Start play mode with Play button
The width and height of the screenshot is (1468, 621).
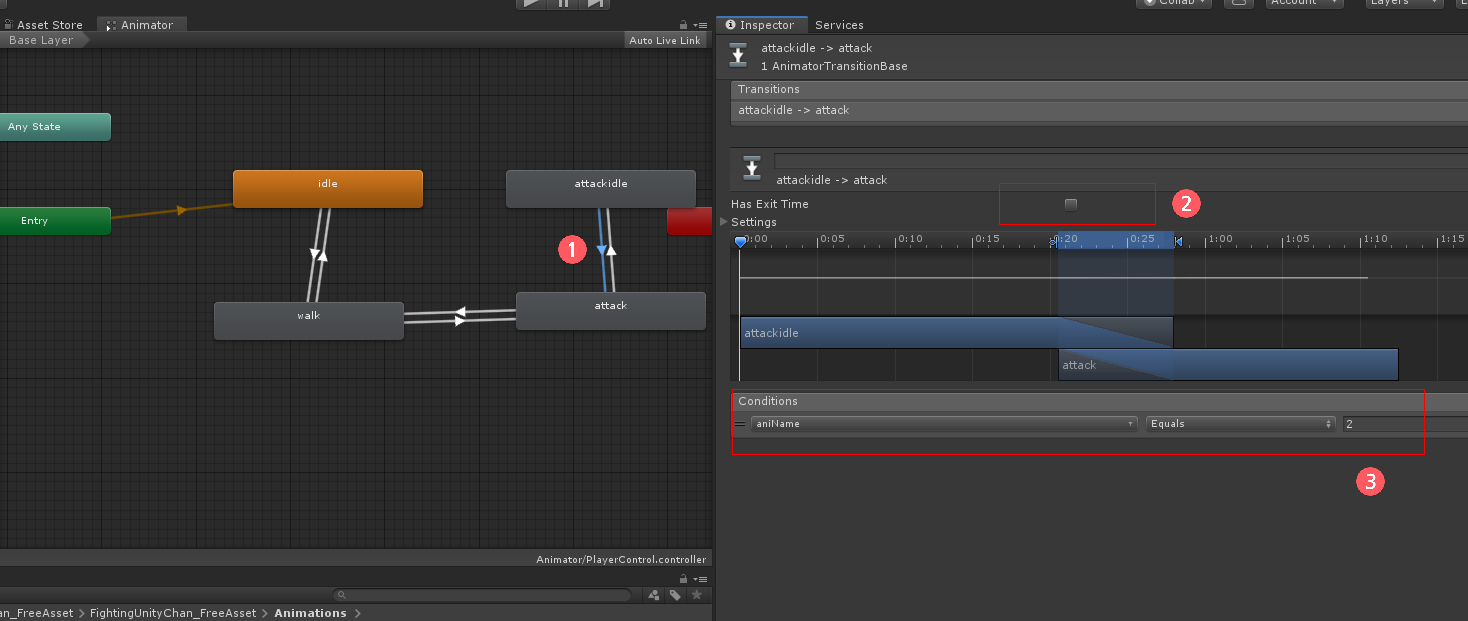(x=531, y=3)
